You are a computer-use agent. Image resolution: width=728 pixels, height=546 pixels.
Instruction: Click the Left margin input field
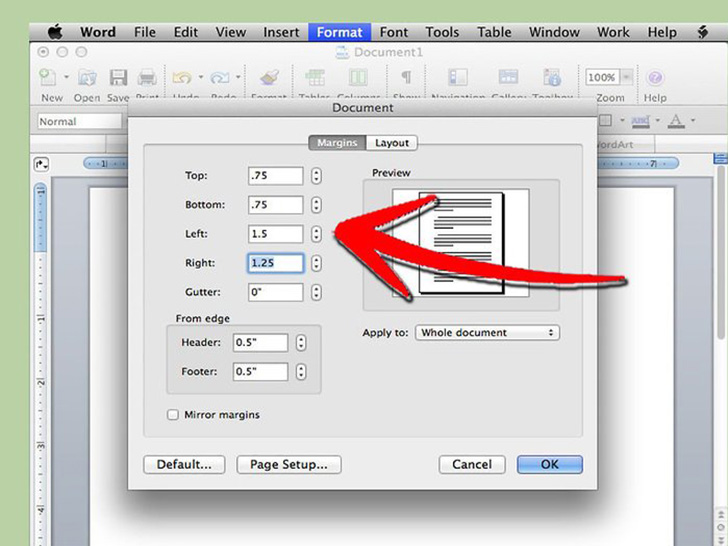[276, 234]
